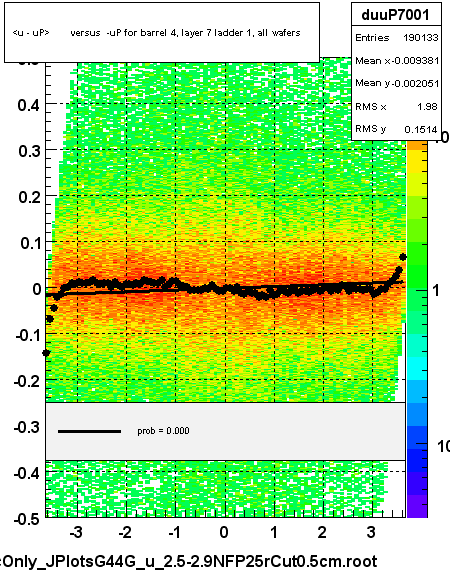Click the cyan segment of the color palette
Screen dimensions: 450x575
point(417,369)
